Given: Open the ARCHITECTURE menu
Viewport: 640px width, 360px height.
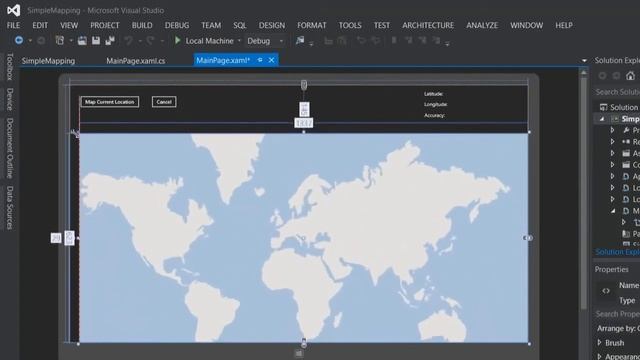Looking at the screenshot, I should (428, 25).
